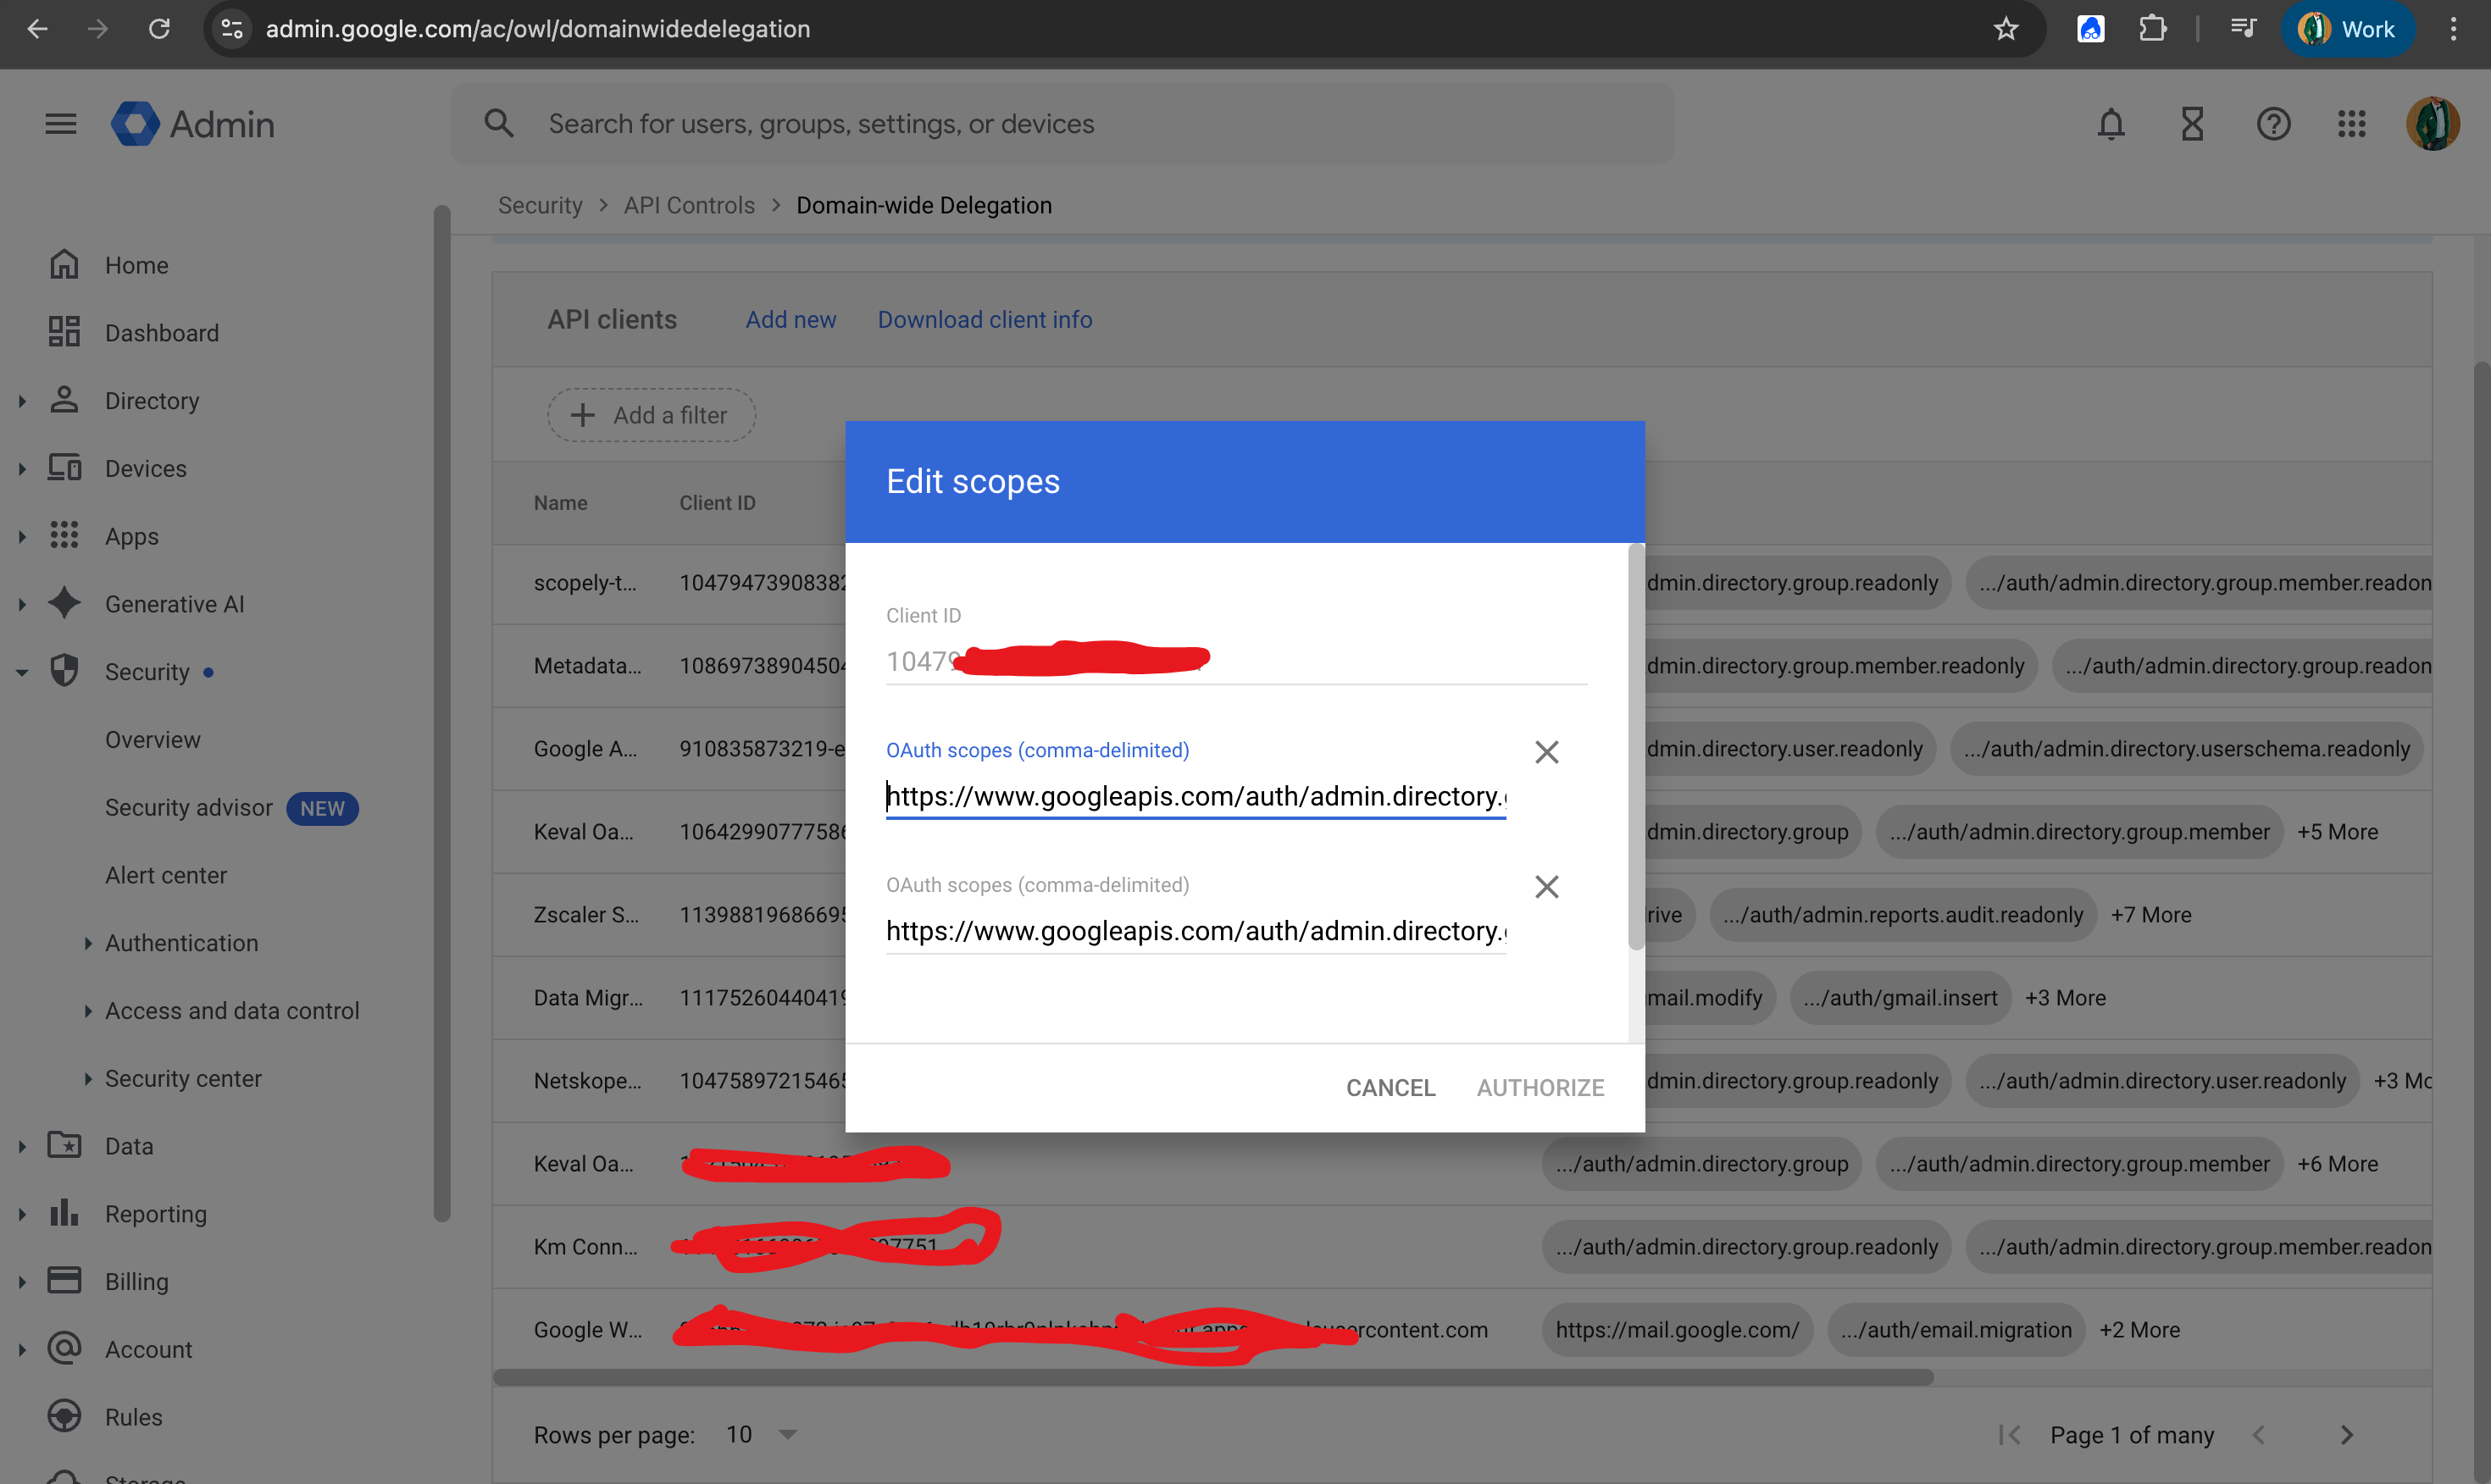Viewport: 2491px width, 1484px height.
Task: Click the hourglass tasks icon
Action: [x=2192, y=124]
